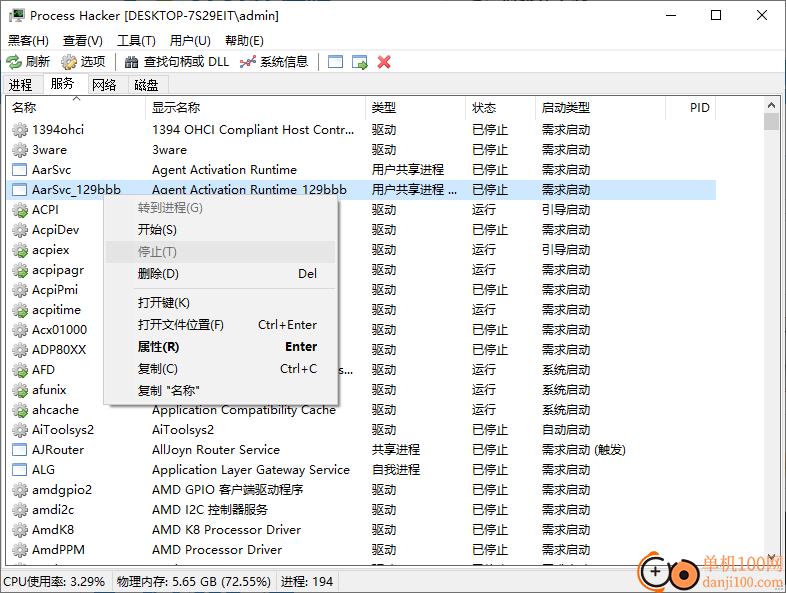Click the AcpiDev service gear icon
This screenshot has height=593, width=786.
pos(20,230)
